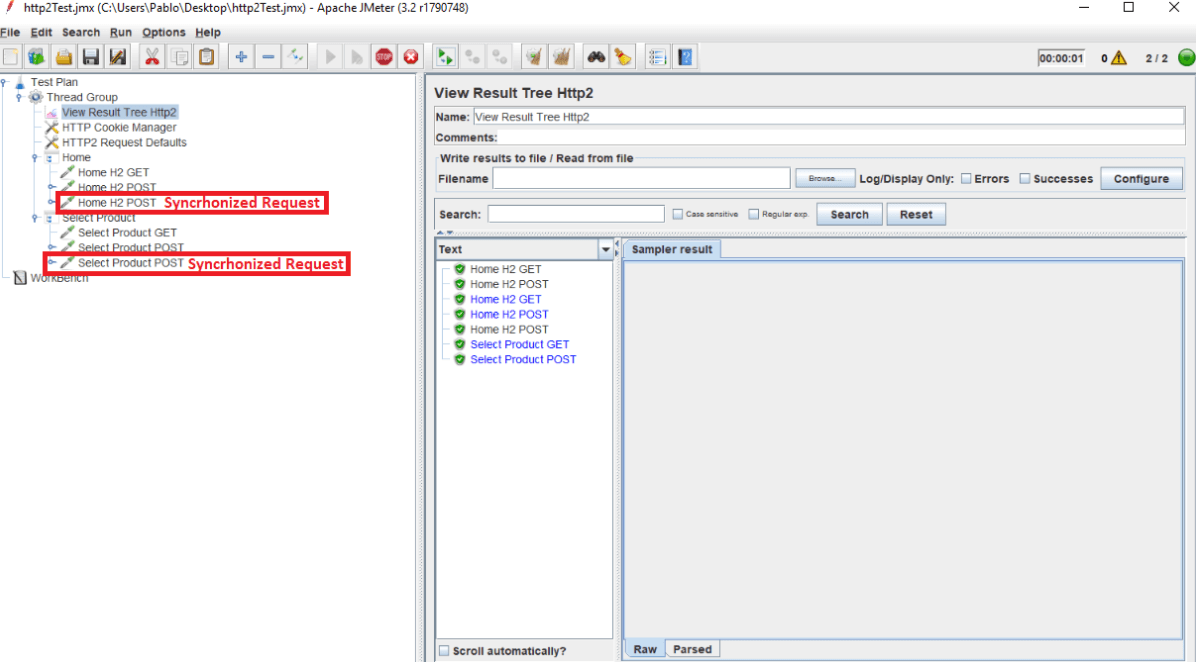Image resolution: width=1196 pixels, height=662 pixels.
Task: Switch to the Parsed tab
Action: (x=693, y=648)
